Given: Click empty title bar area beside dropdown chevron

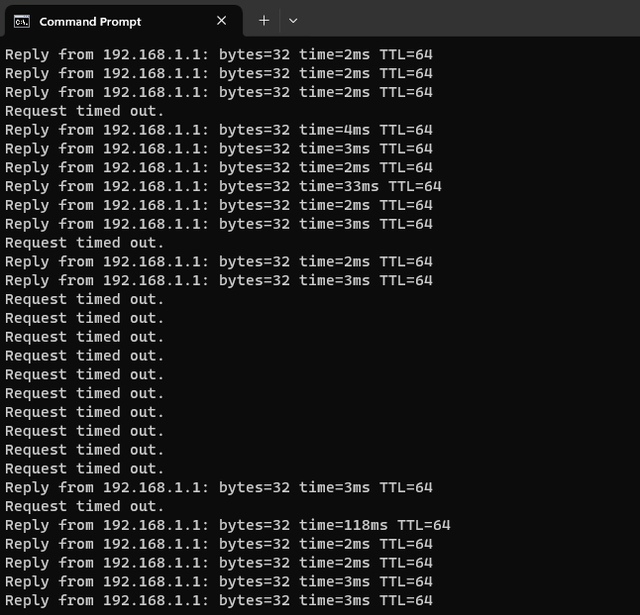Looking at the screenshot, I should (469, 18).
